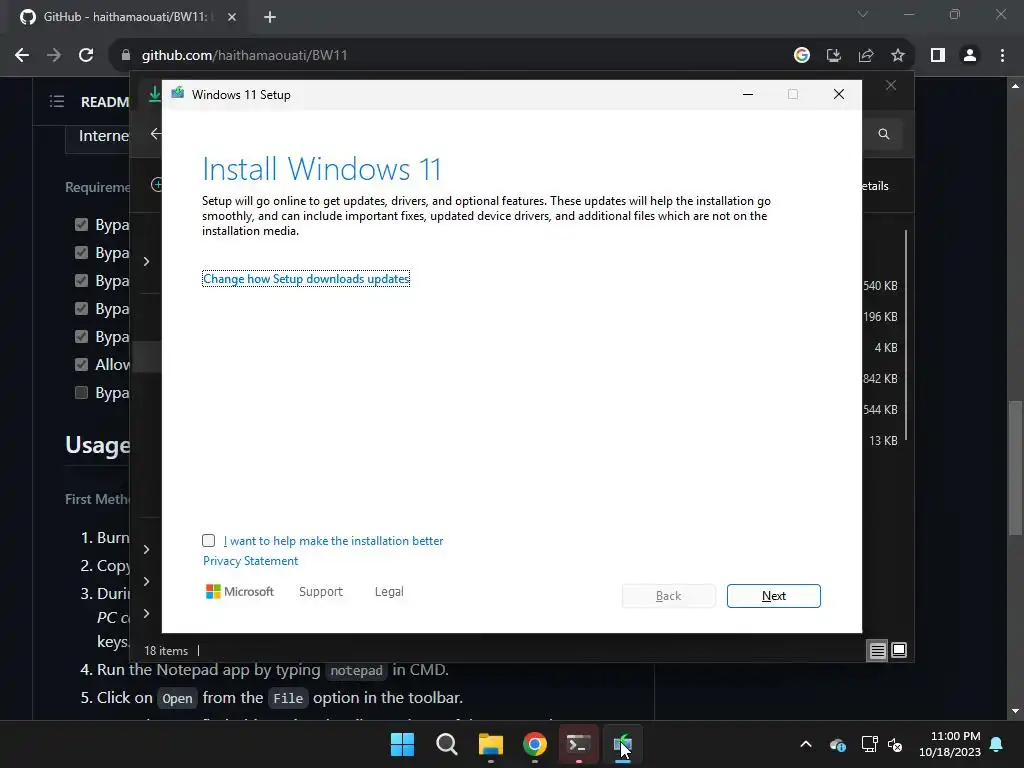Minimize the Windows 11 Setup window
The image size is (1024, 768).
click(748, 94)
